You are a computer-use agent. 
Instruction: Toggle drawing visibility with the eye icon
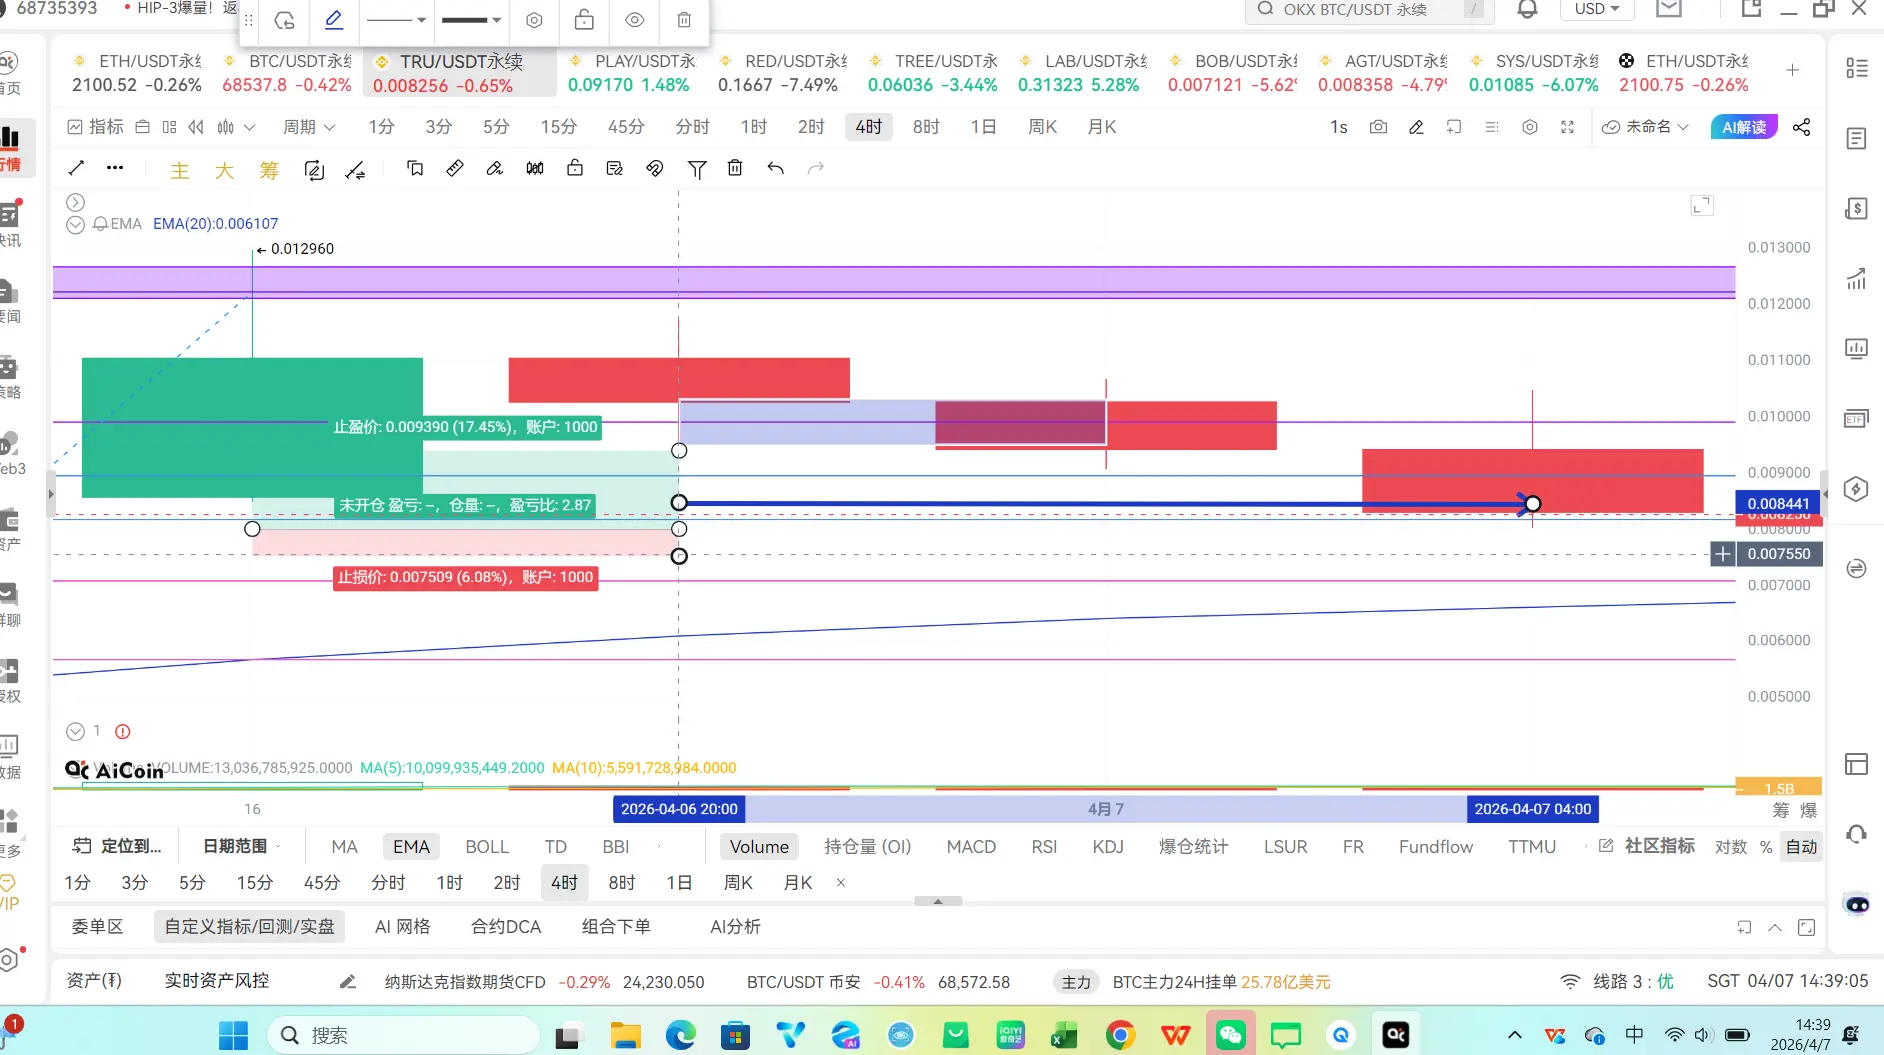click(634, 20)
